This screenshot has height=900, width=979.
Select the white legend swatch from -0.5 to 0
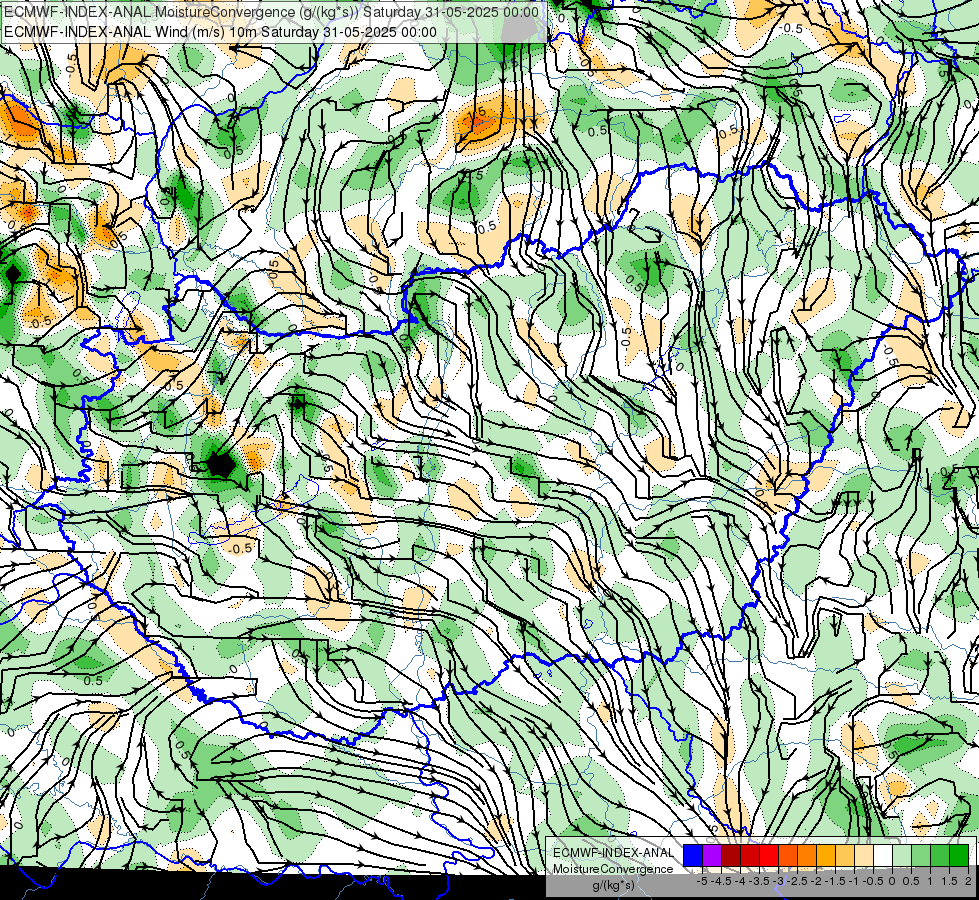883,855
